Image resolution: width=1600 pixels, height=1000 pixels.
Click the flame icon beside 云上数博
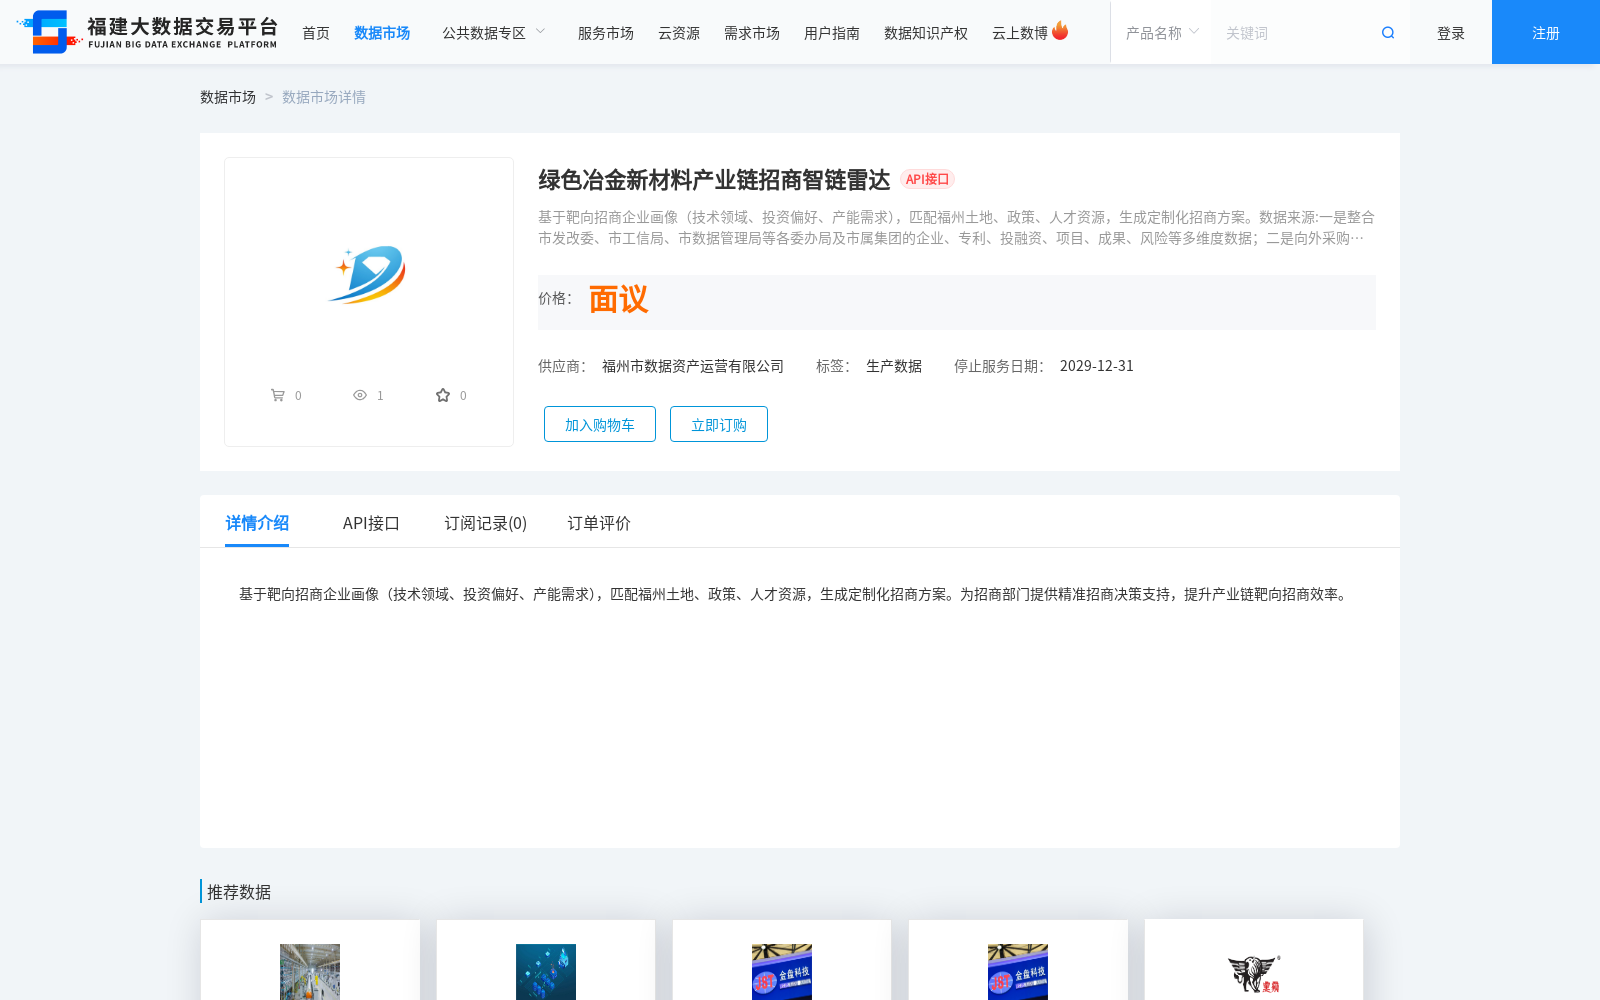pos(1060,31)
